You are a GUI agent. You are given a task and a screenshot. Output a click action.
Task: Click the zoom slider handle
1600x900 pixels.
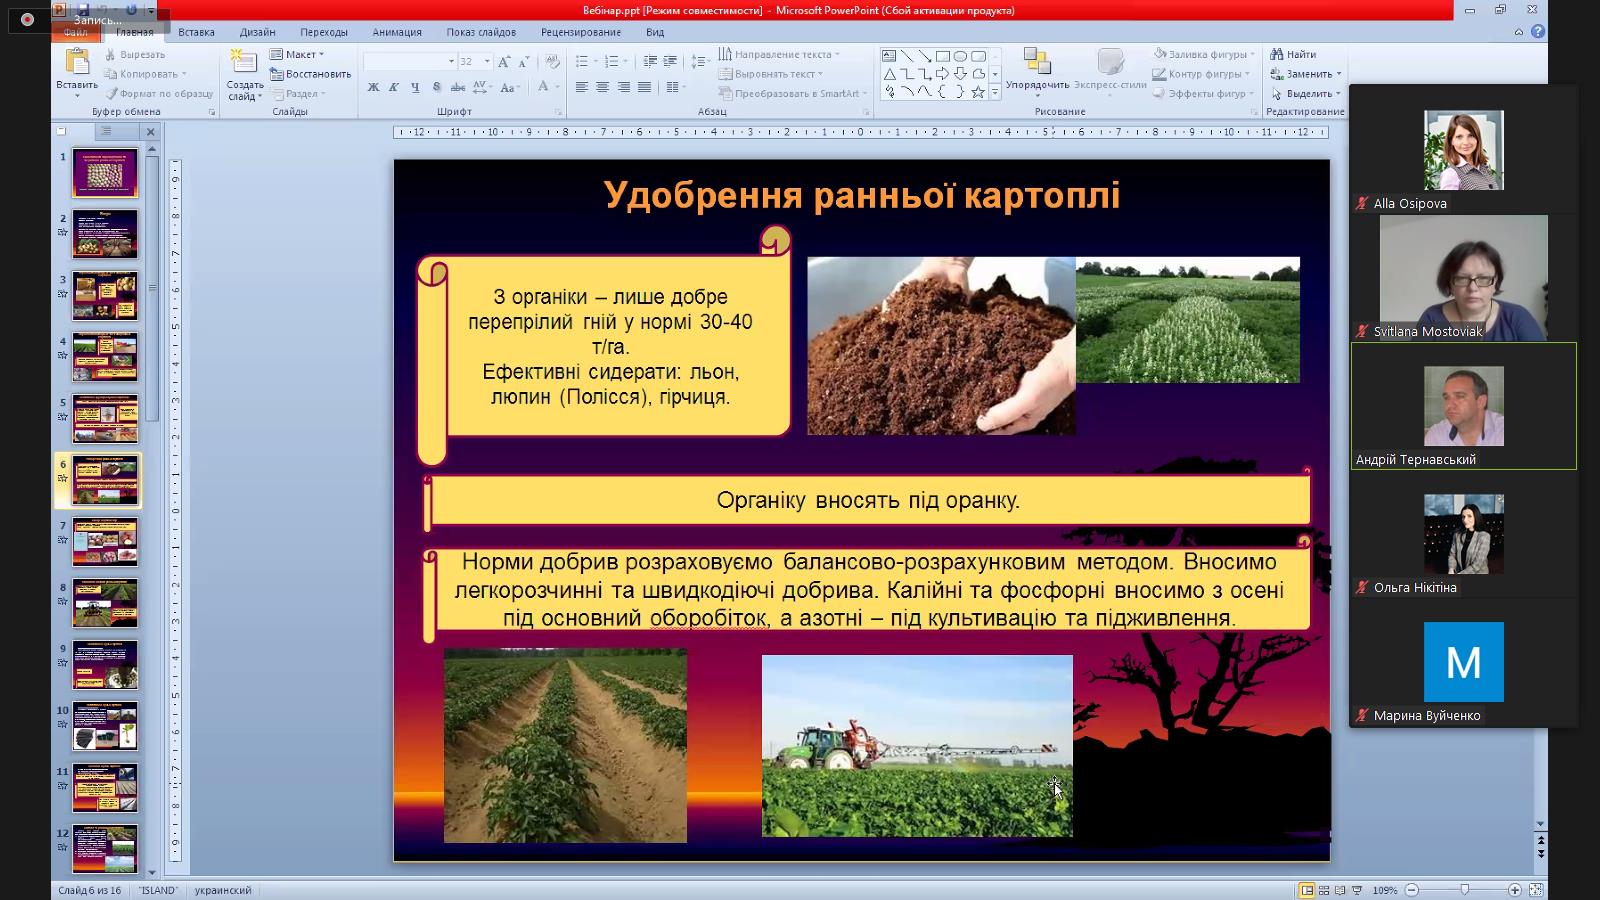(1465, 890)
